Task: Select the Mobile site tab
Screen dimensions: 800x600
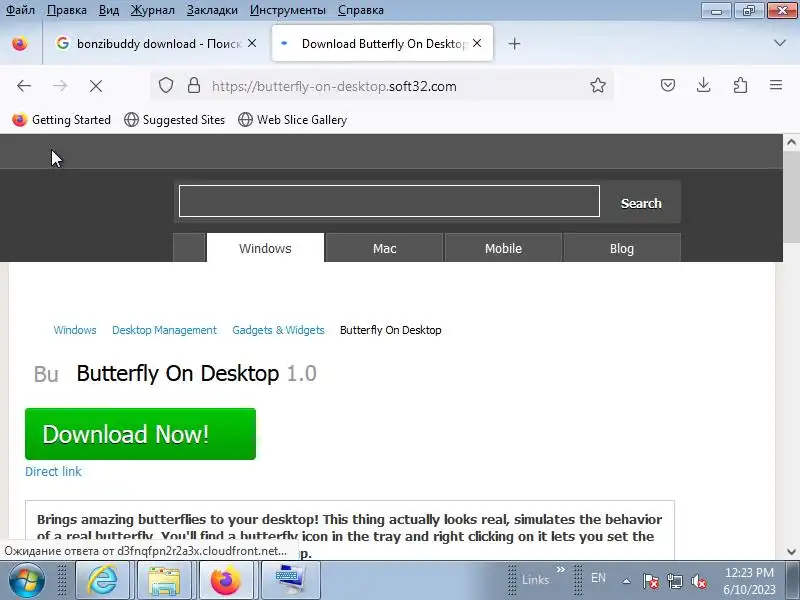Action: 503,248
